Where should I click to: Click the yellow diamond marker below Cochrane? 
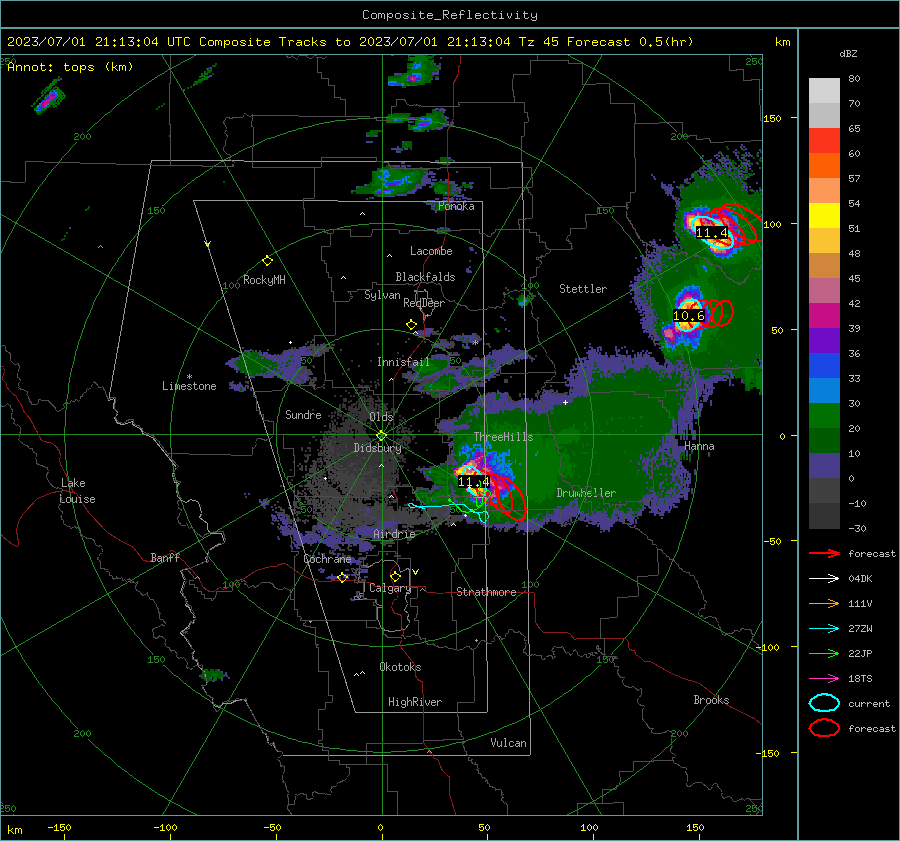coord(342,578)
